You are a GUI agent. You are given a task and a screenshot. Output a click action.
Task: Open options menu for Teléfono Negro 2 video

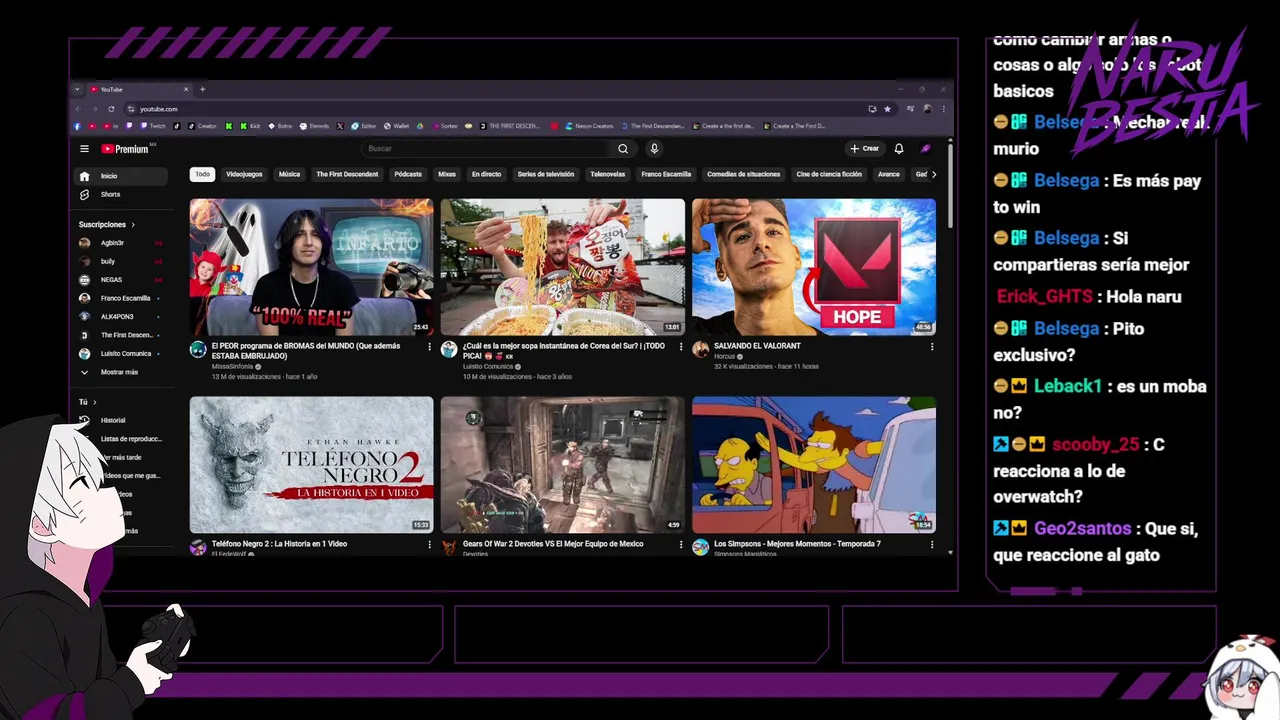point(430,545)
